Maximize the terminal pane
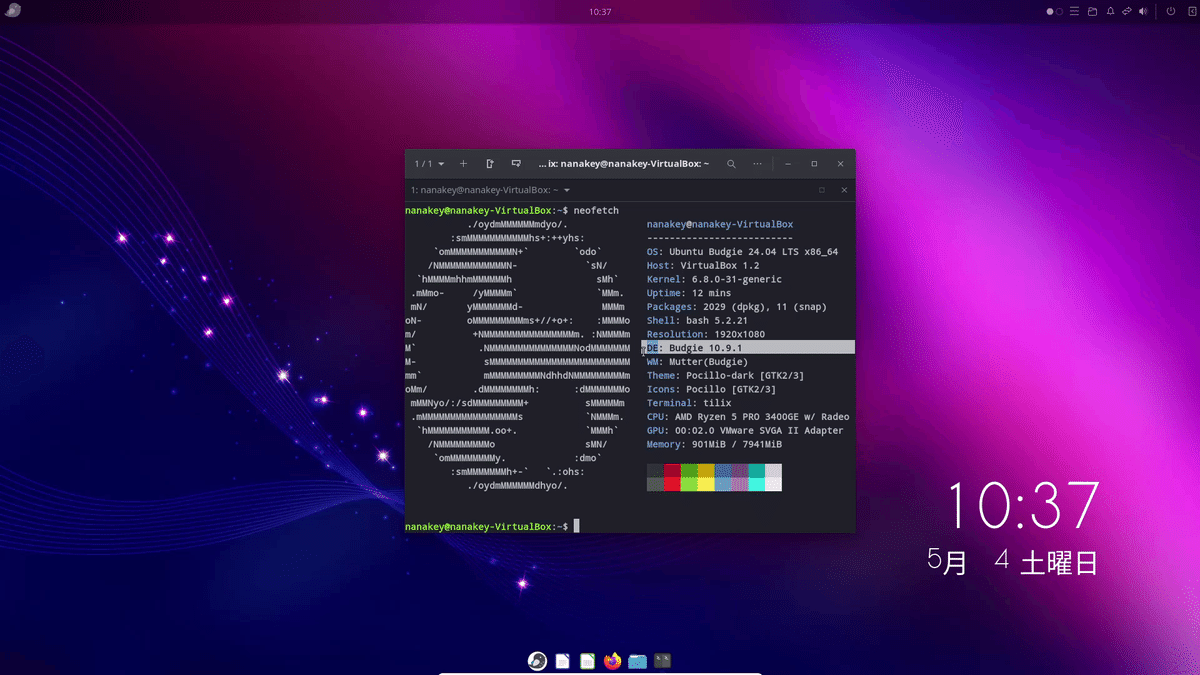 click(x=822, y=190)
